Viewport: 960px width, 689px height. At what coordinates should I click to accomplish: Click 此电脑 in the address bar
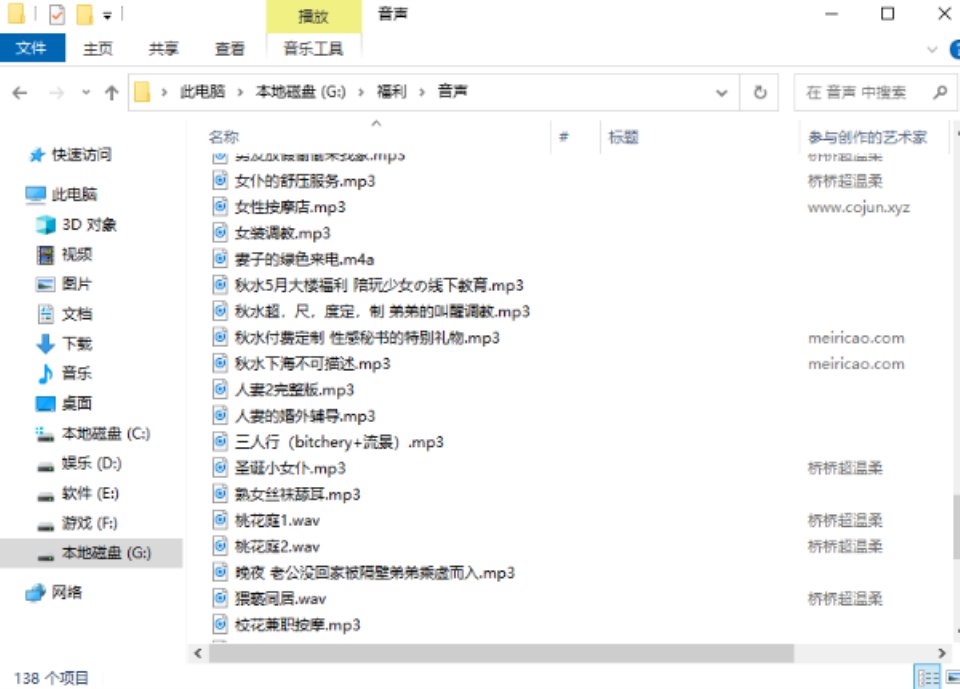(x=202, y=92)
